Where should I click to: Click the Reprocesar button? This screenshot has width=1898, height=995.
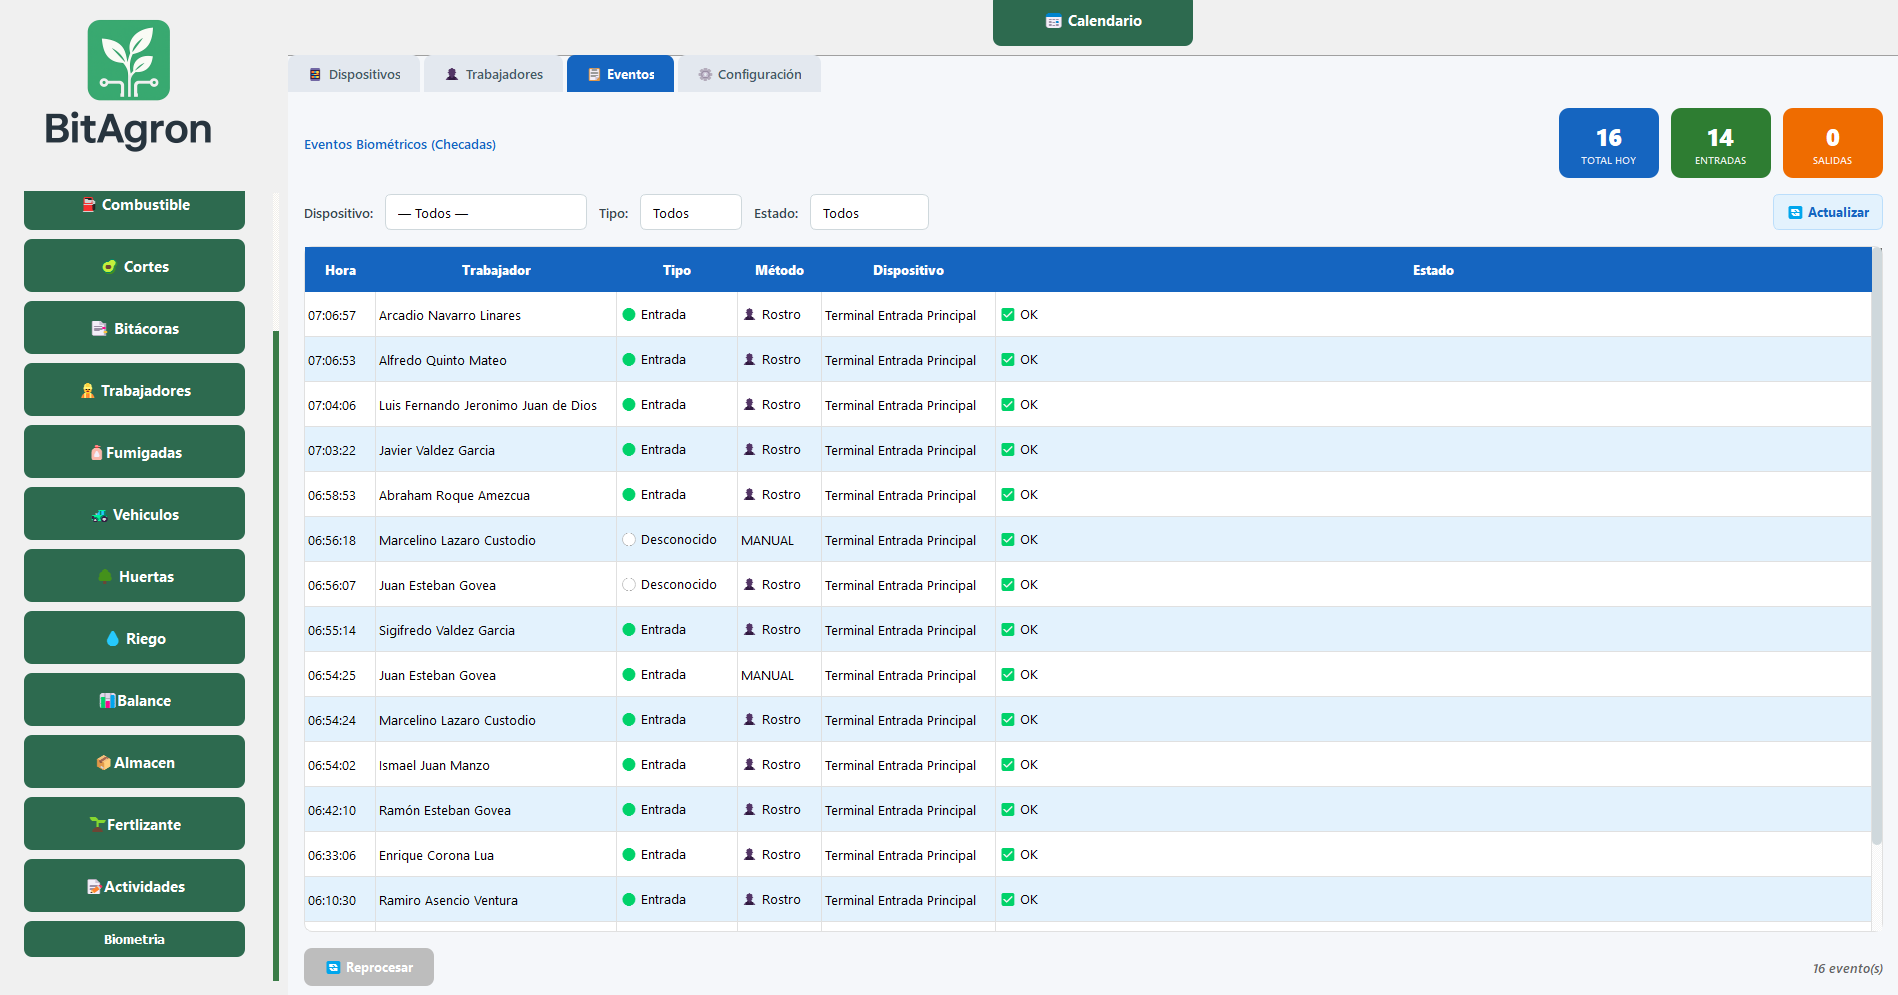coord(369,967)
